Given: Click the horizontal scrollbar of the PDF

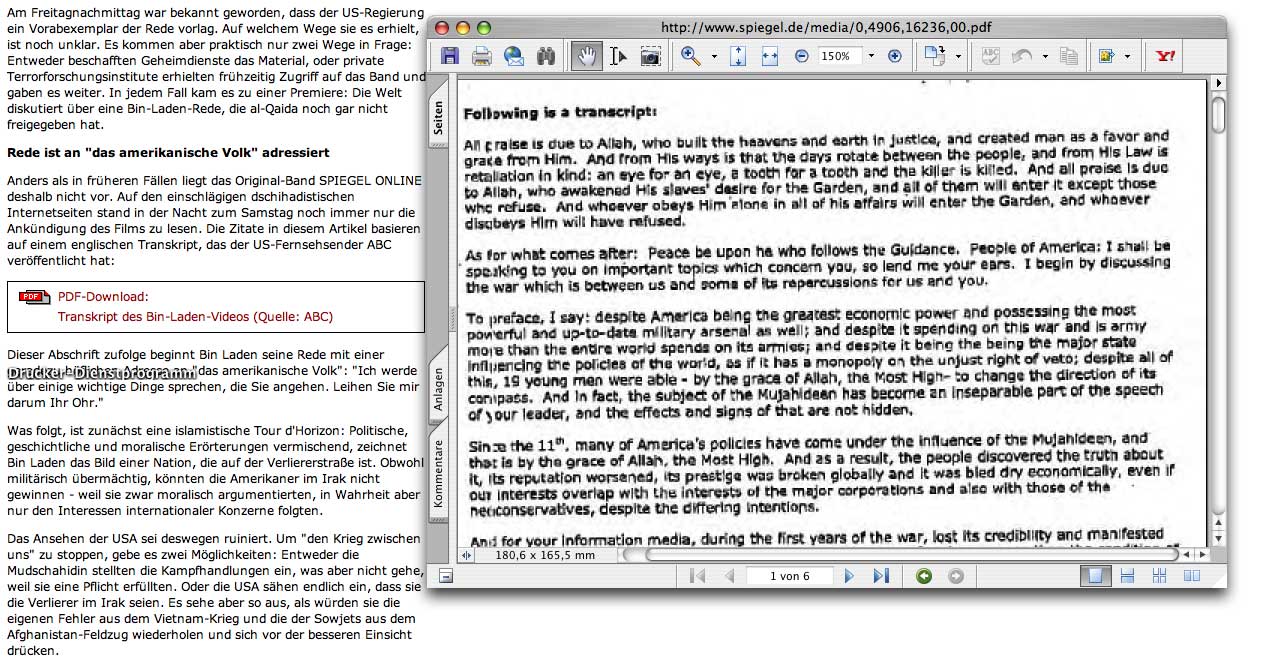Looking at the screenshot, I should 900,554.
